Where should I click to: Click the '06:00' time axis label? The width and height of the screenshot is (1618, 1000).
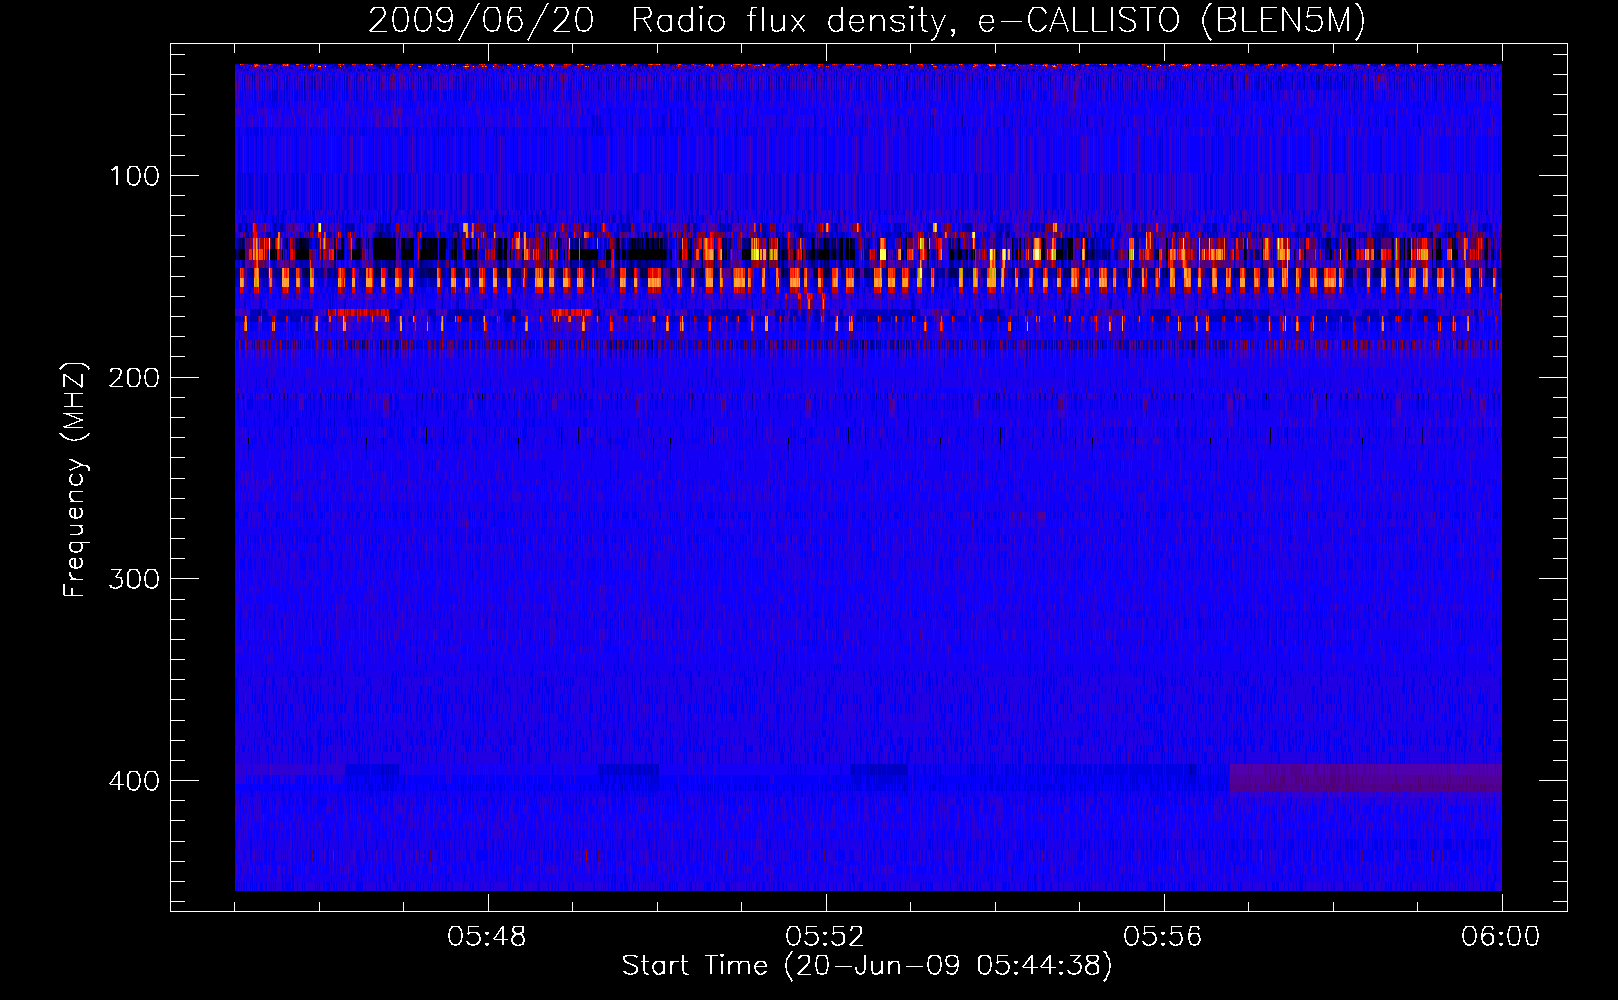pos(1501,937)
